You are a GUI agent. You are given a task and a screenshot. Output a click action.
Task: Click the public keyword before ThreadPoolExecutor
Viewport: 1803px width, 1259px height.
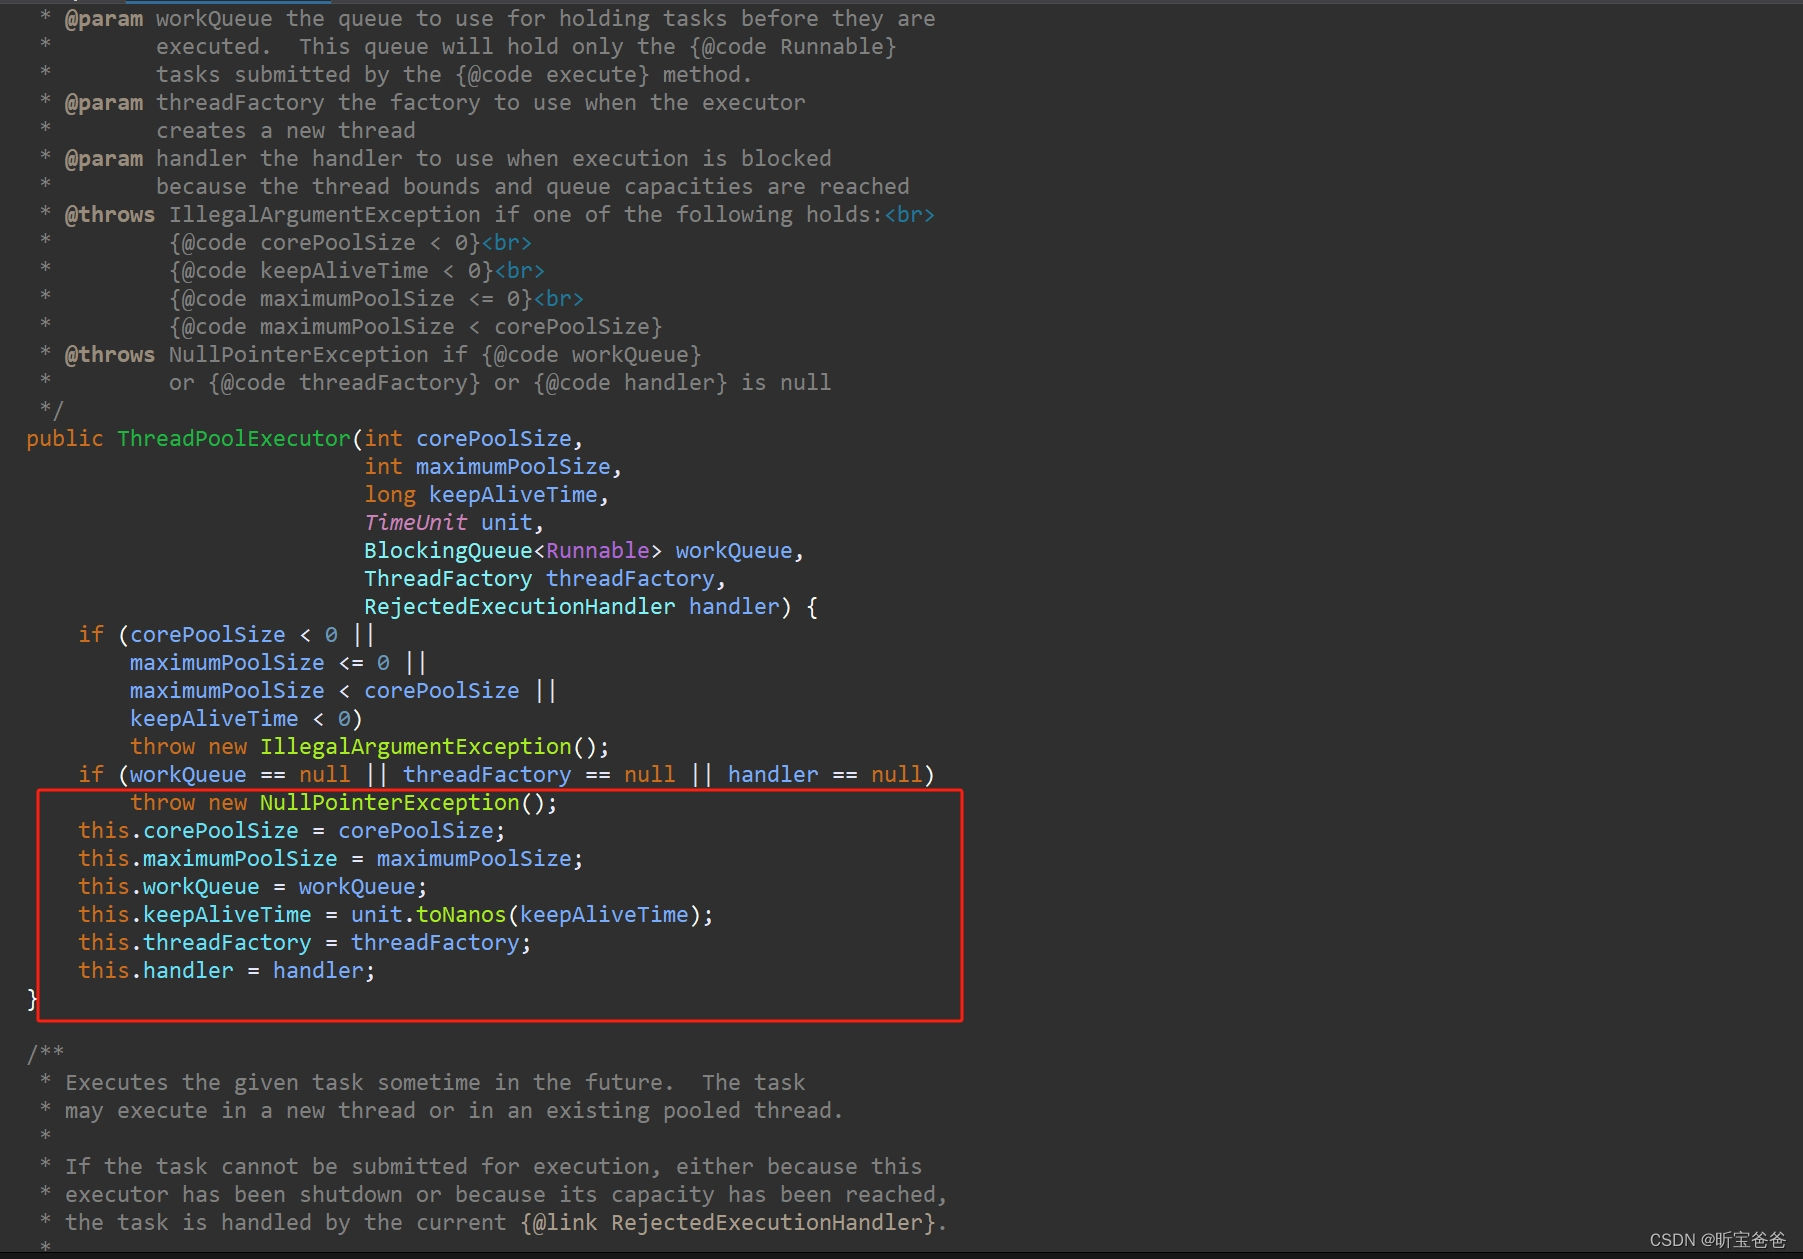click(65, 439)
